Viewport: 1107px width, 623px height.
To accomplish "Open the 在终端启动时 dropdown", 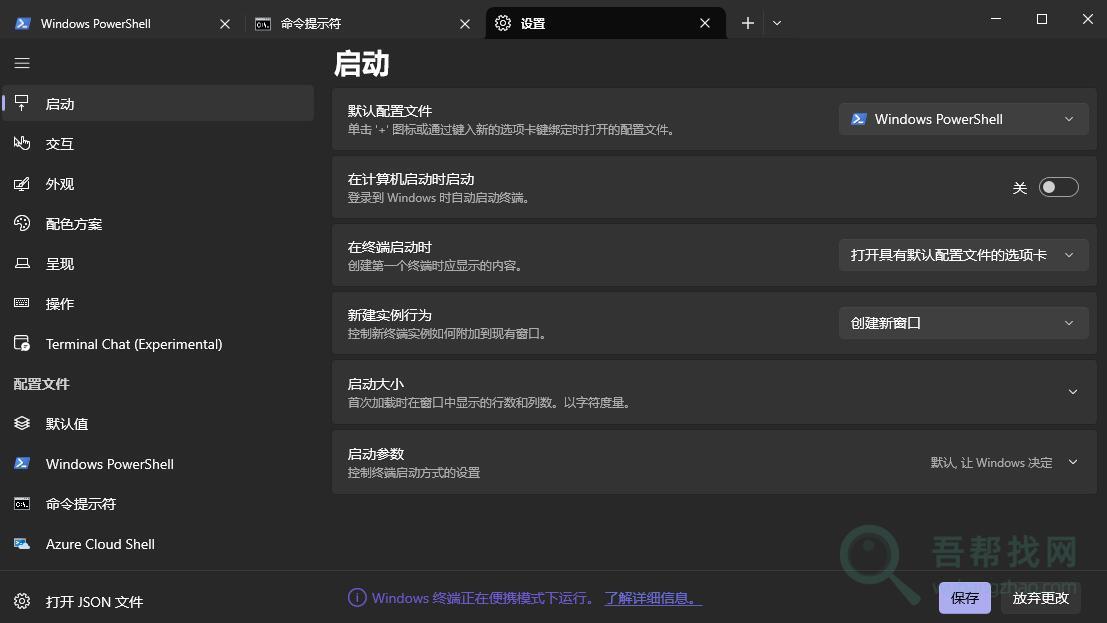I will pyautogui.click(x=963, y=255).
